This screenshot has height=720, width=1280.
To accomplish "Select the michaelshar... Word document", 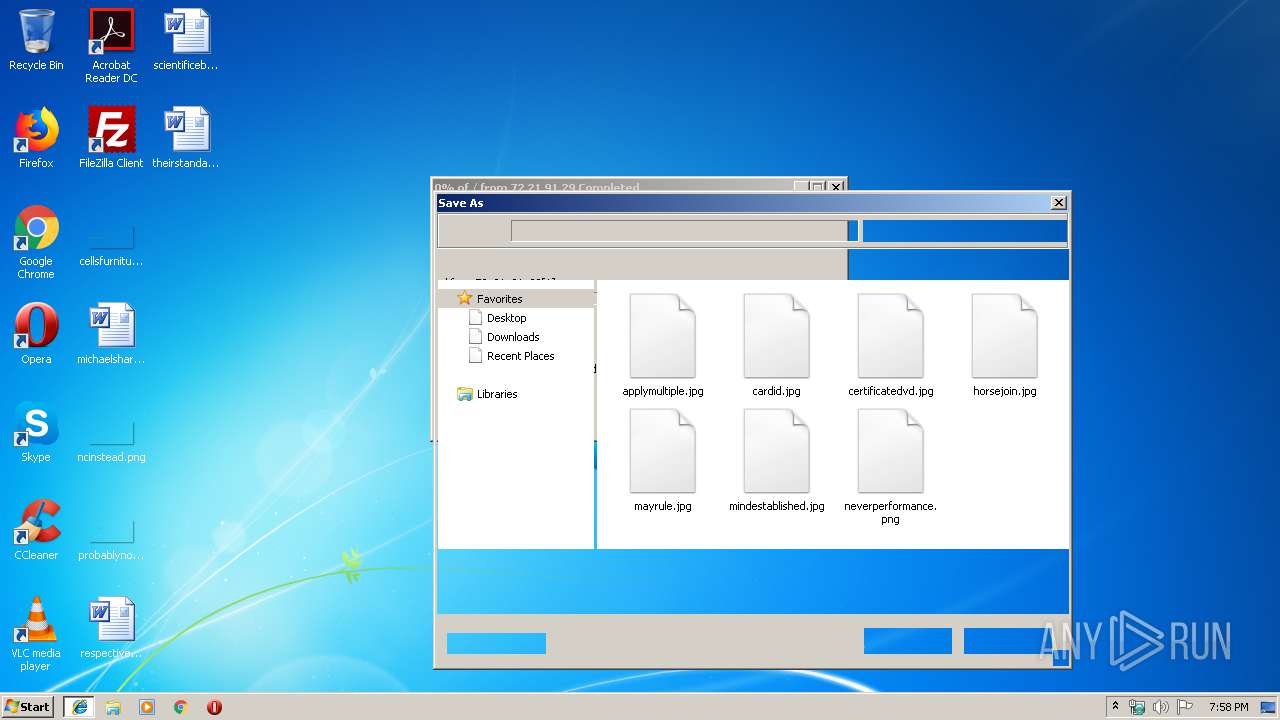I will 111,334.
